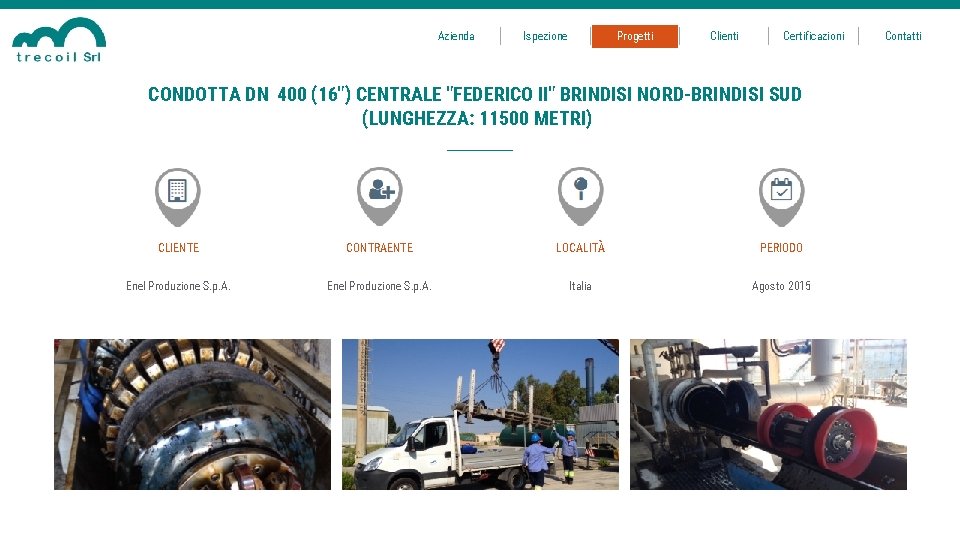This screenshot has width=960, height=540.
Task: Click the Contraente person-plus pin icon
Action: (x=380, y=197)
